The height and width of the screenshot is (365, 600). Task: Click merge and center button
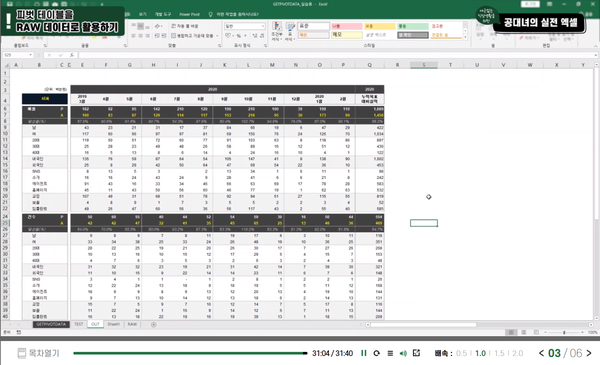pos(192,36)
